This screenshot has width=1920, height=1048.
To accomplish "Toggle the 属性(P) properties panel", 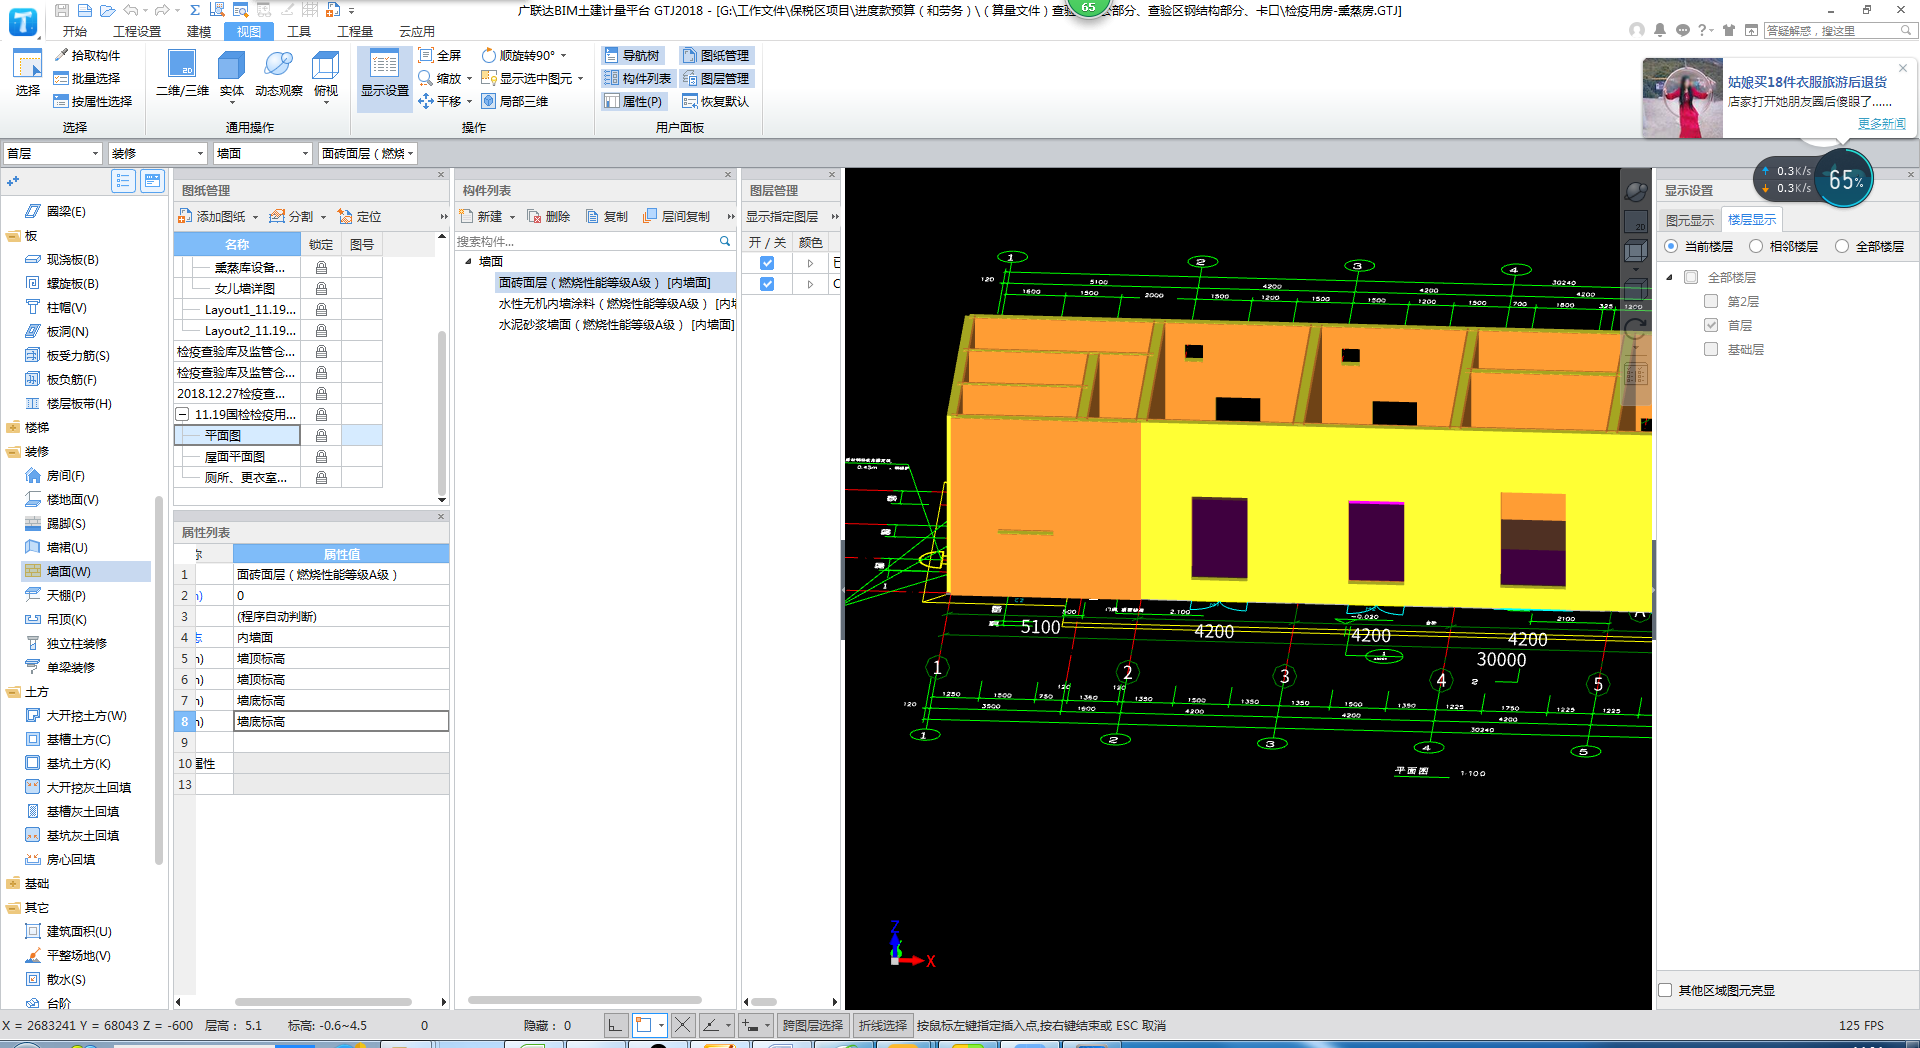I will (633, 101).
